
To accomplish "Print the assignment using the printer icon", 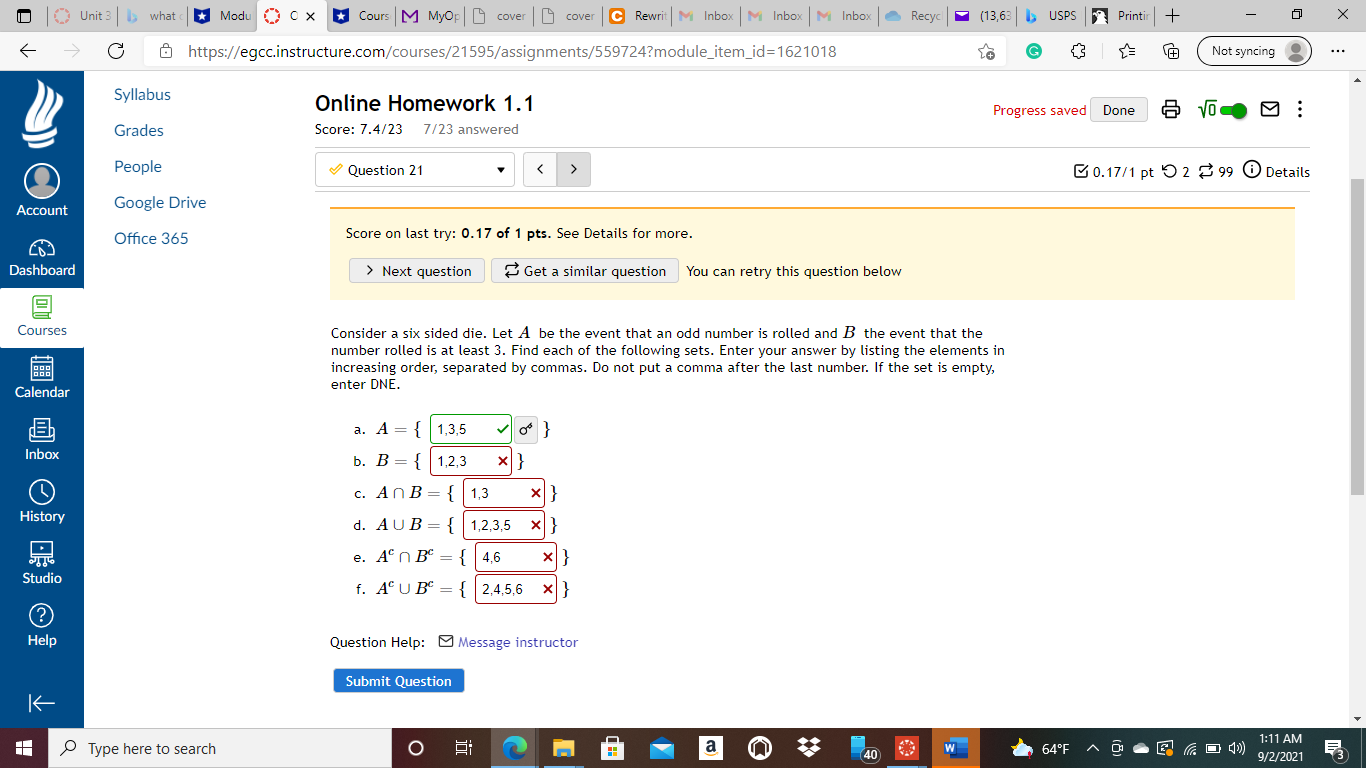I will [1171, 110].
